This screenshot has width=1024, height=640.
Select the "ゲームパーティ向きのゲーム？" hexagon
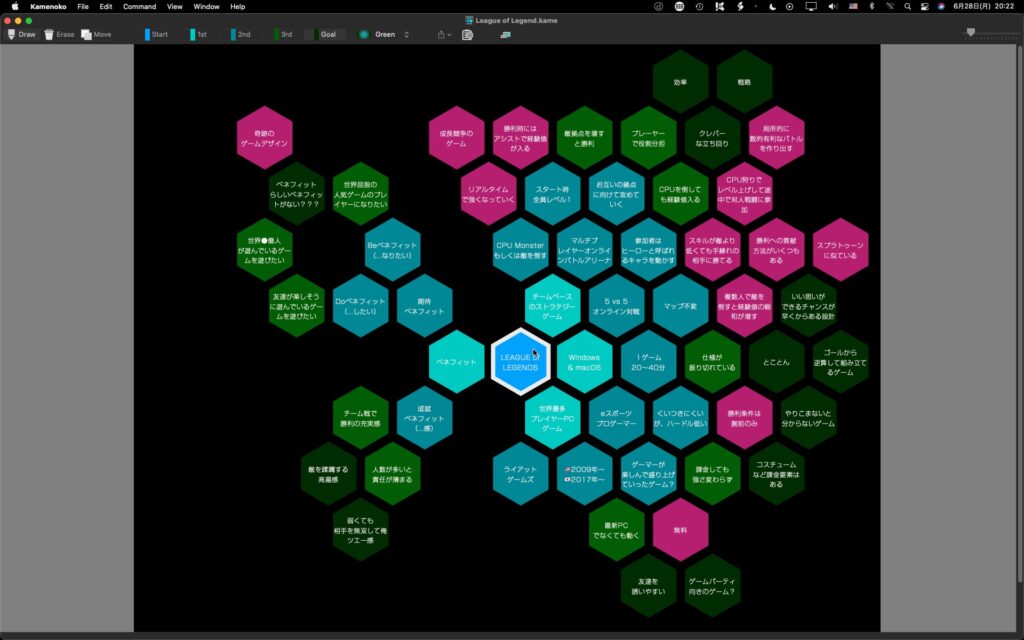click(712, 586)
